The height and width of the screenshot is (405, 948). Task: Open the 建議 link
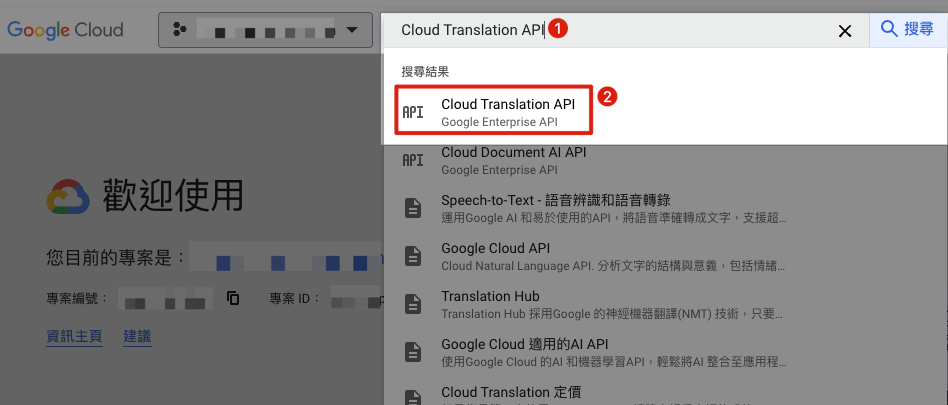point(137,337)
